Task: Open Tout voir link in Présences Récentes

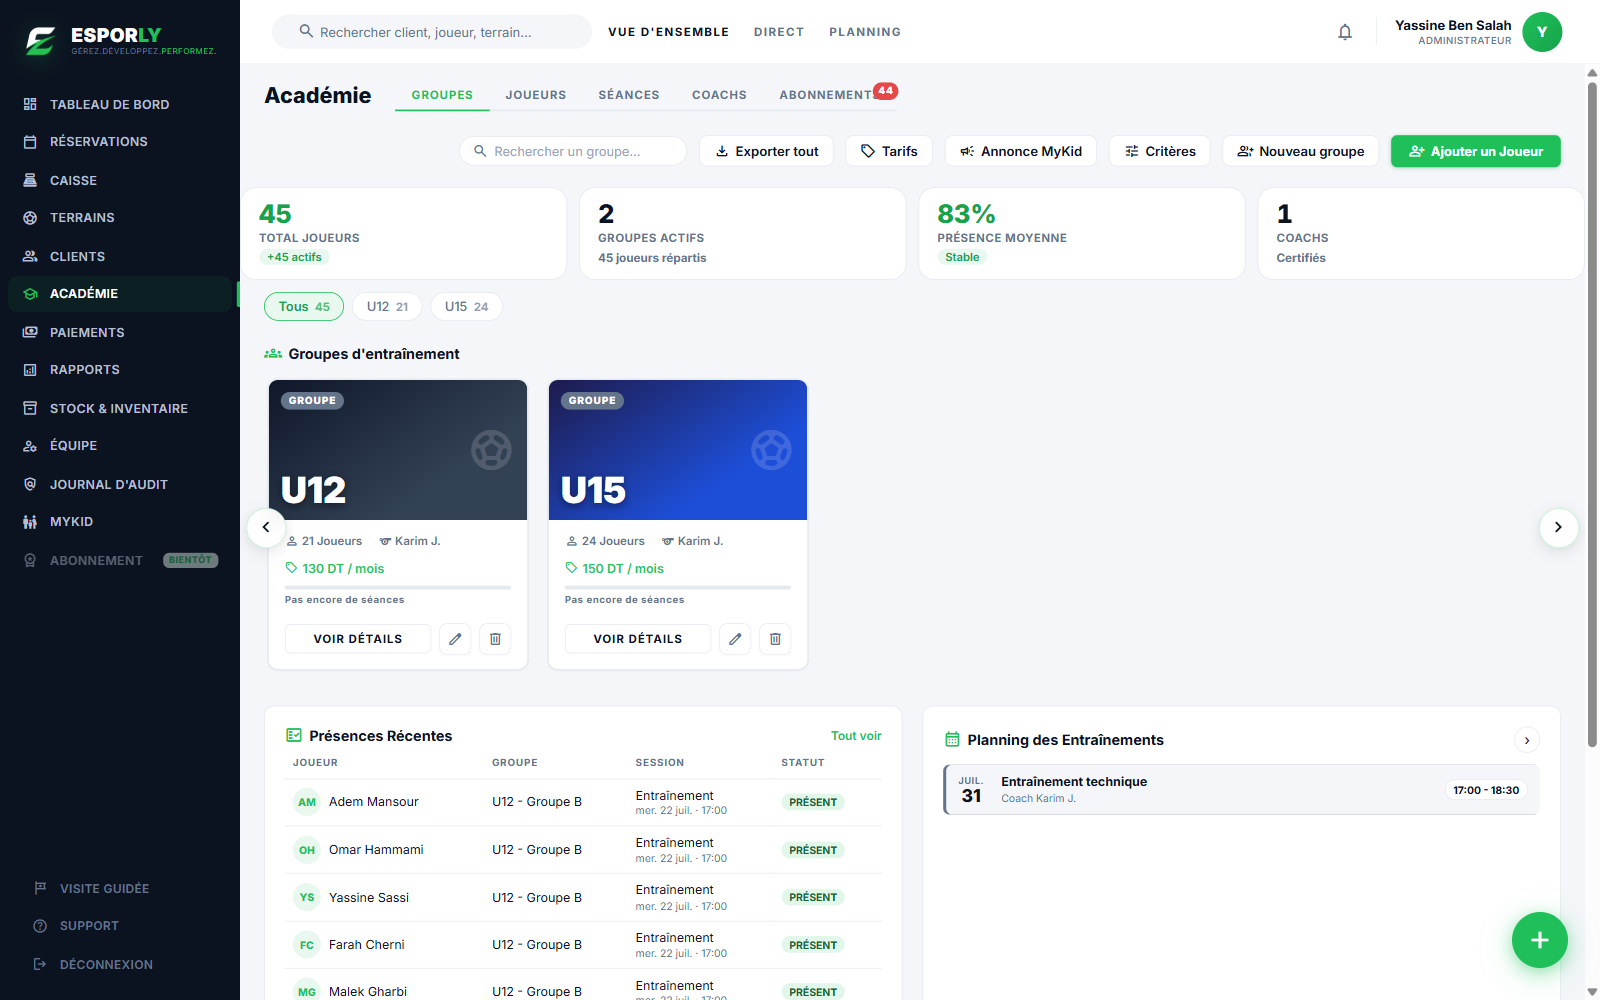Action: [x=856, y=736]
